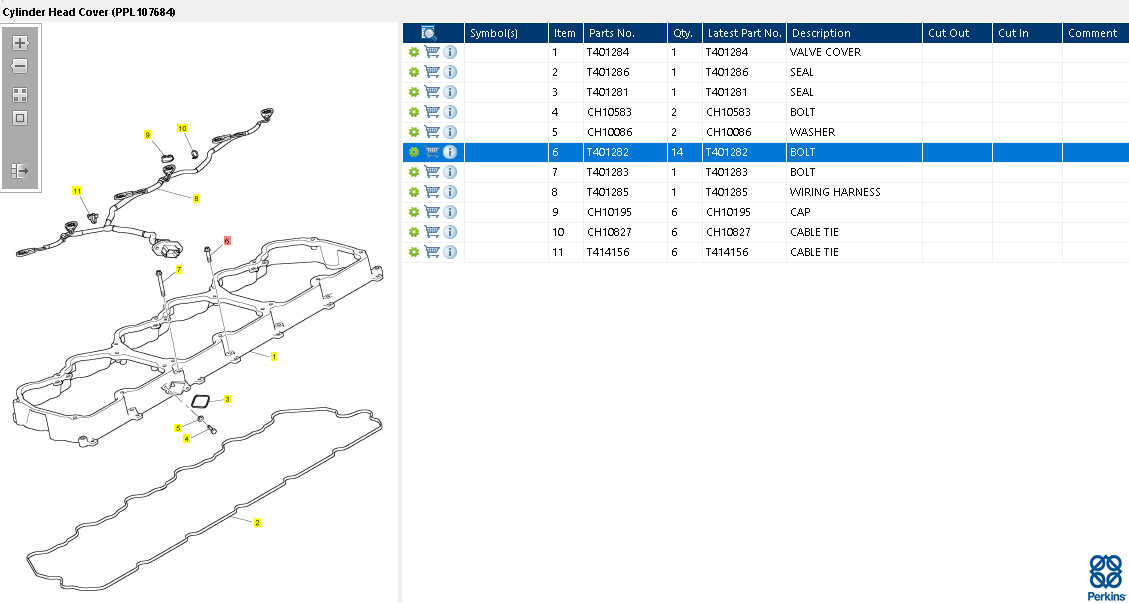Show info for SEAL T401281
This screenshot has height=603, width=1129.
tap(450, 92)
